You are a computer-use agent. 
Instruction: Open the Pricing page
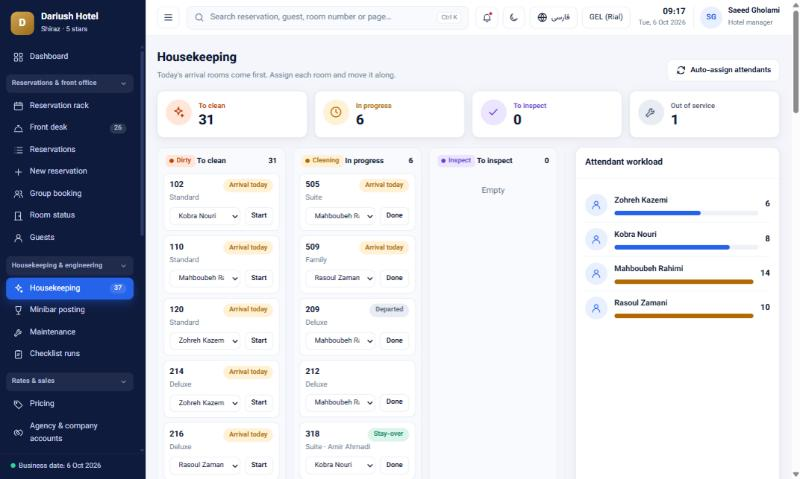click(x=70, y=404)
